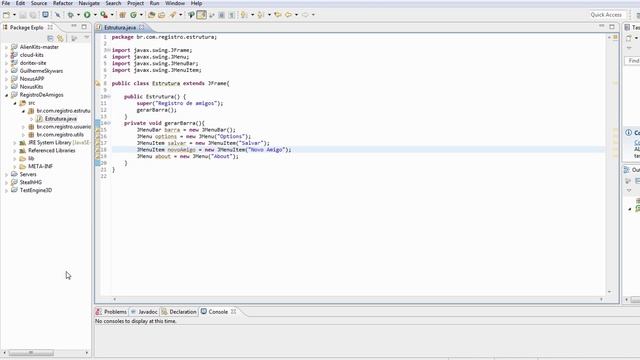Viewport: 640px width, 360px height.
Task: Click the editor horizontal scrollbar right arrow
Action: pyautogui.click(x=601, y=300)
